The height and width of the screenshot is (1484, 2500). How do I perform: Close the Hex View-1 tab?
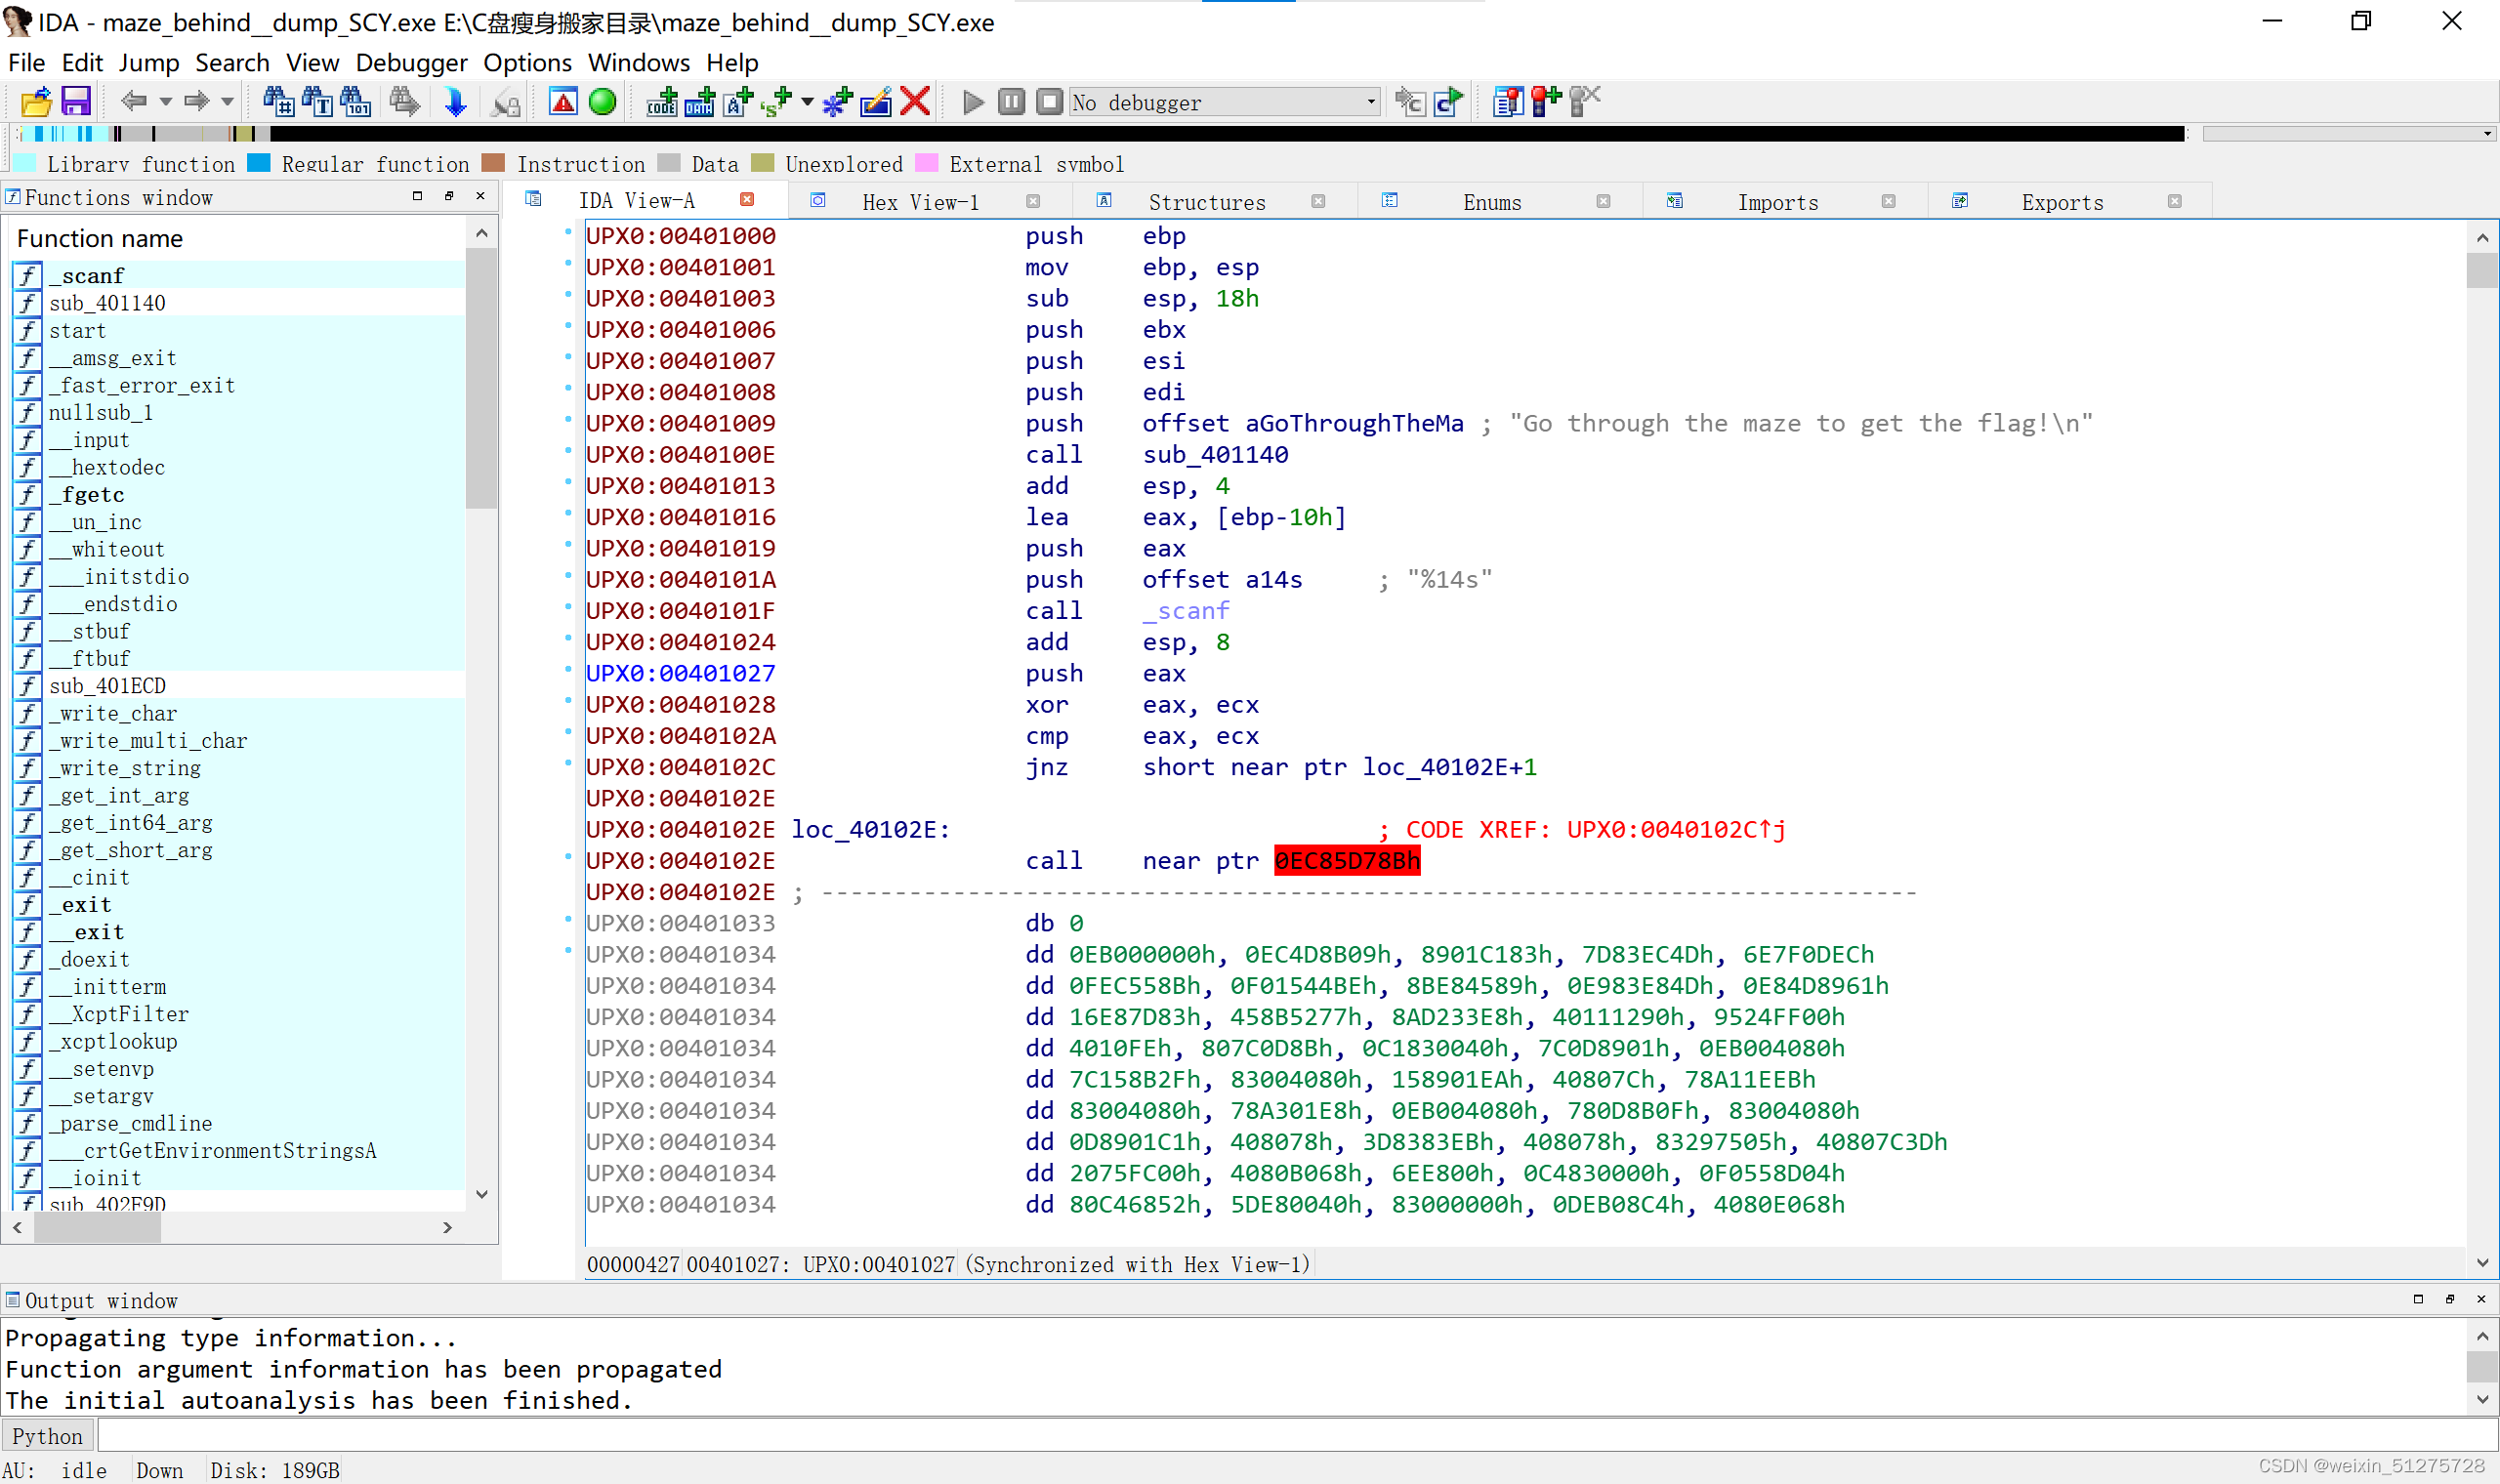1033,201
